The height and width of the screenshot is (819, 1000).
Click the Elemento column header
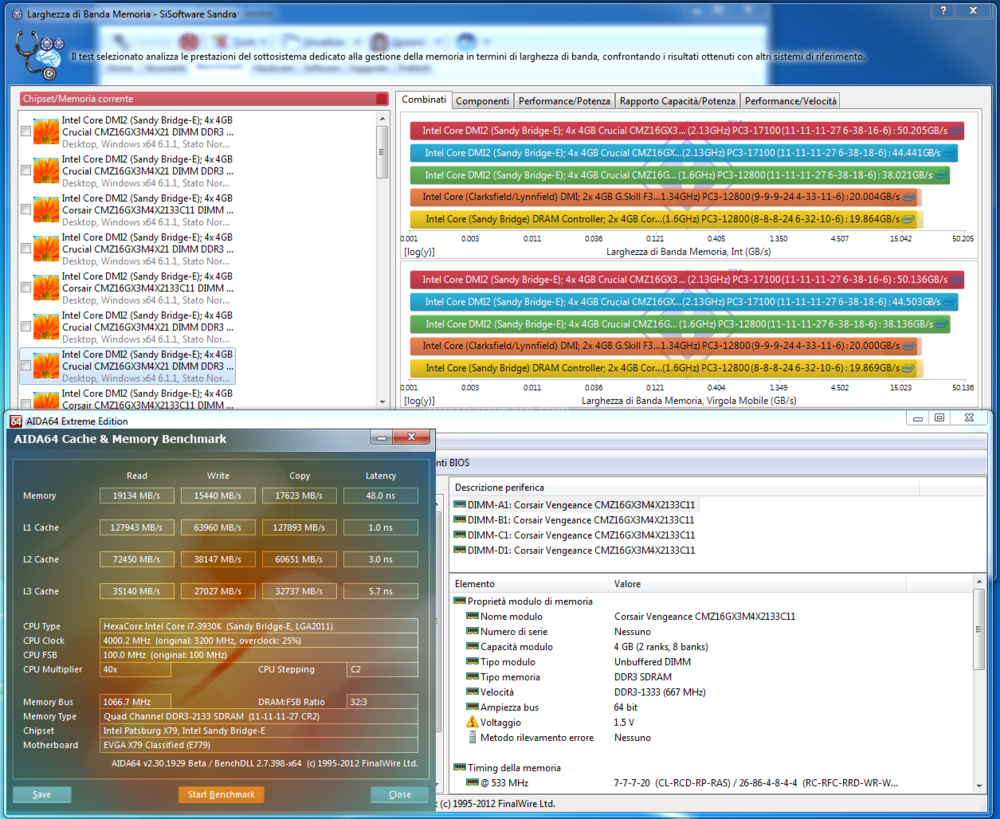530,584
